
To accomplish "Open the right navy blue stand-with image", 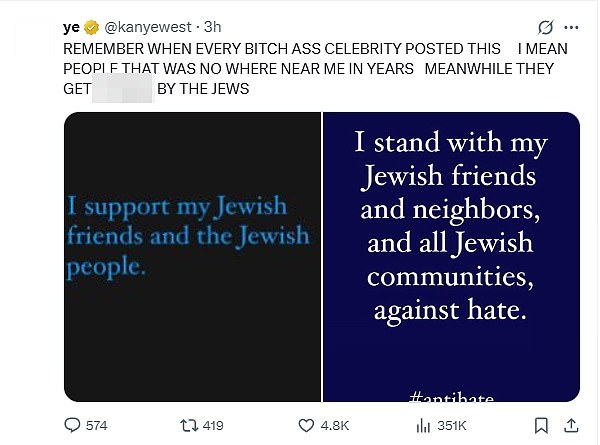I will [x=452, y=257].
